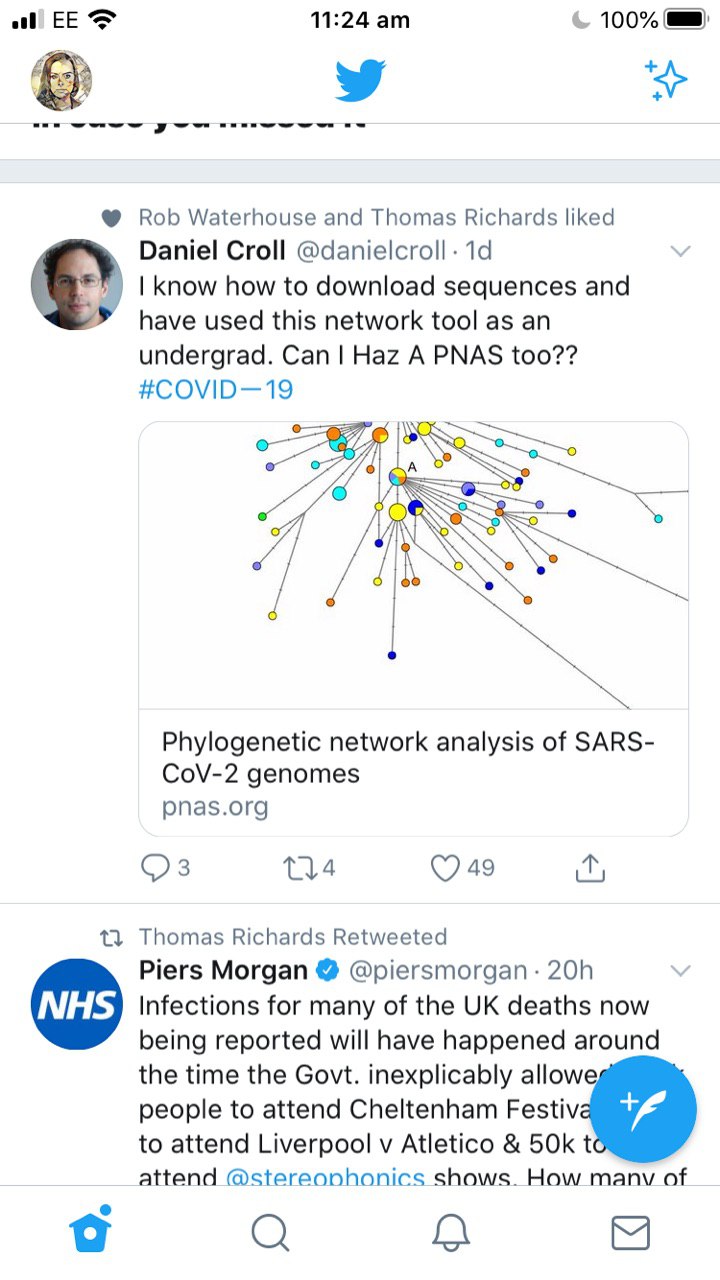
Task: Open your profile avatar menu
Action: click(x=62, y=80)
